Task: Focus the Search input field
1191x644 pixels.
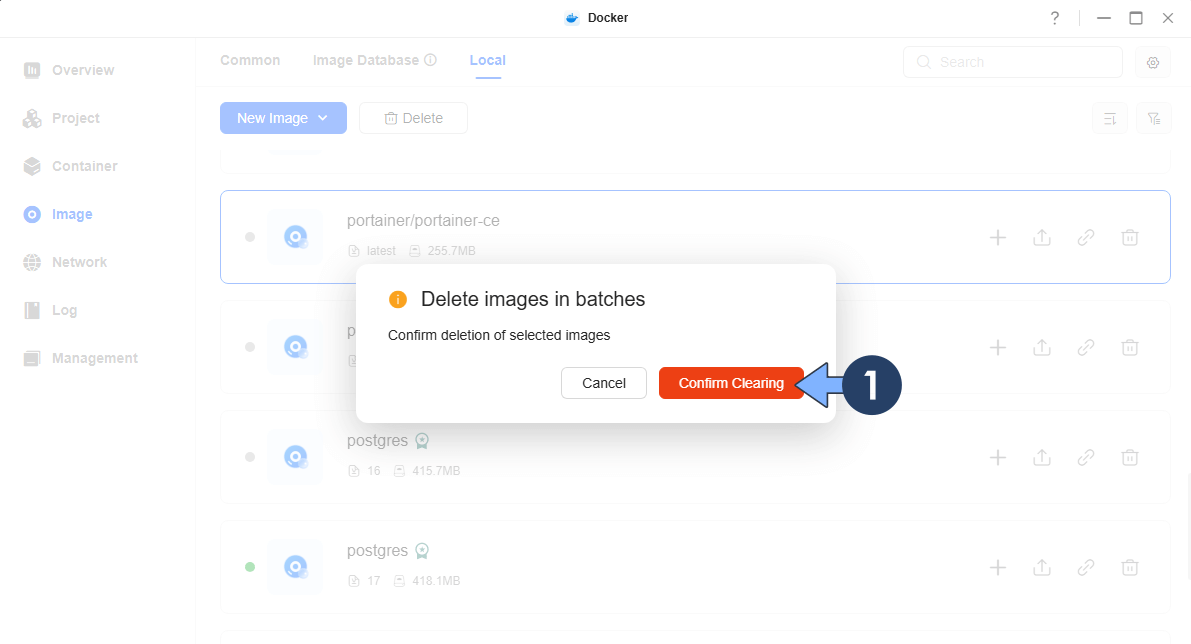Action: [x=1013, y=62]
